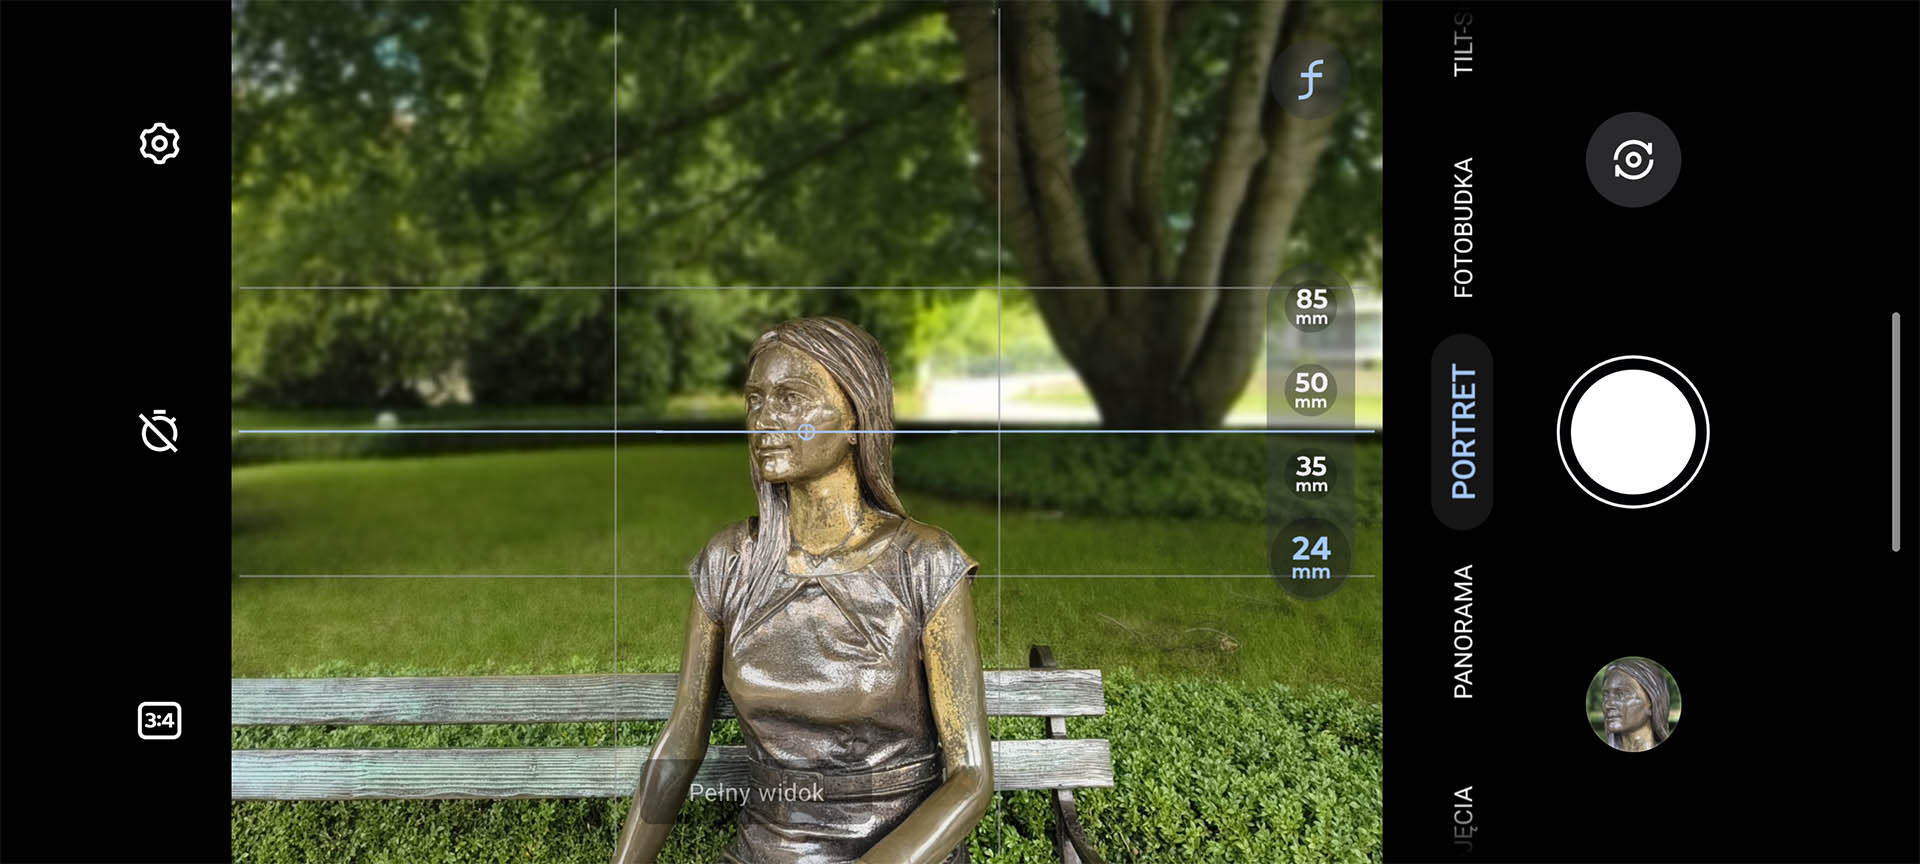Toggle the self-timer off icon
This screenshot has width=1920, height=864.
coord(159,431)
